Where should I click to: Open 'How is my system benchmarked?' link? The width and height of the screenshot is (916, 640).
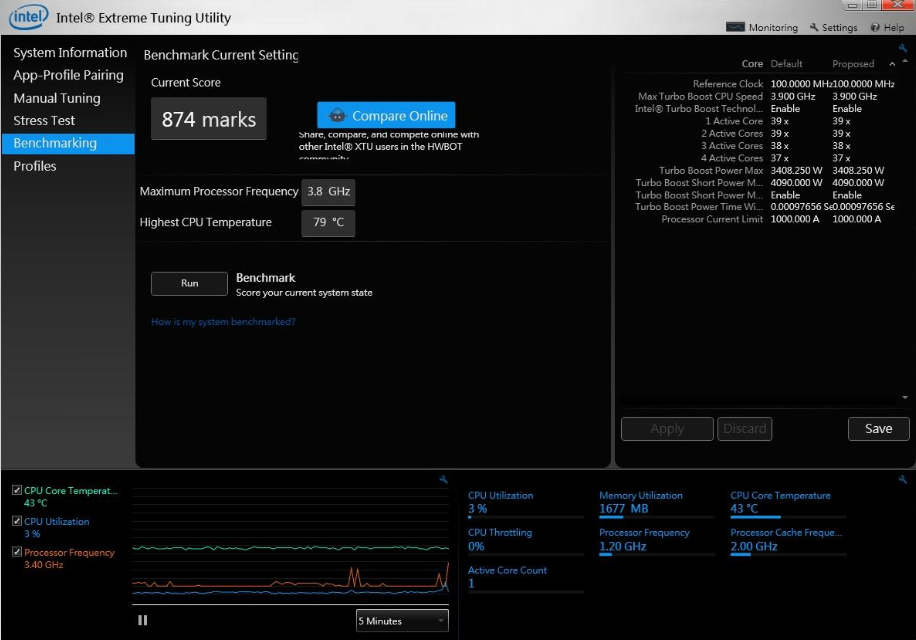223,322
